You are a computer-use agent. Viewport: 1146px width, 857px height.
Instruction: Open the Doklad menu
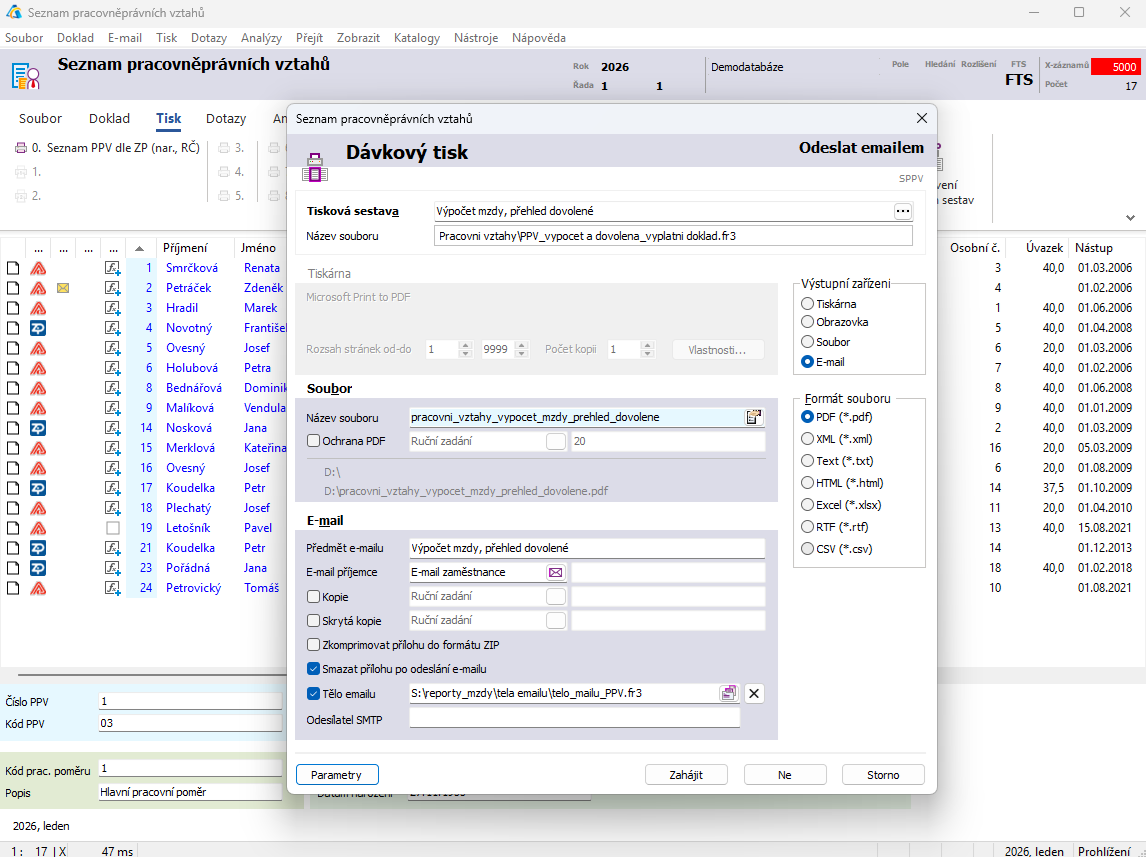point(75,38)
